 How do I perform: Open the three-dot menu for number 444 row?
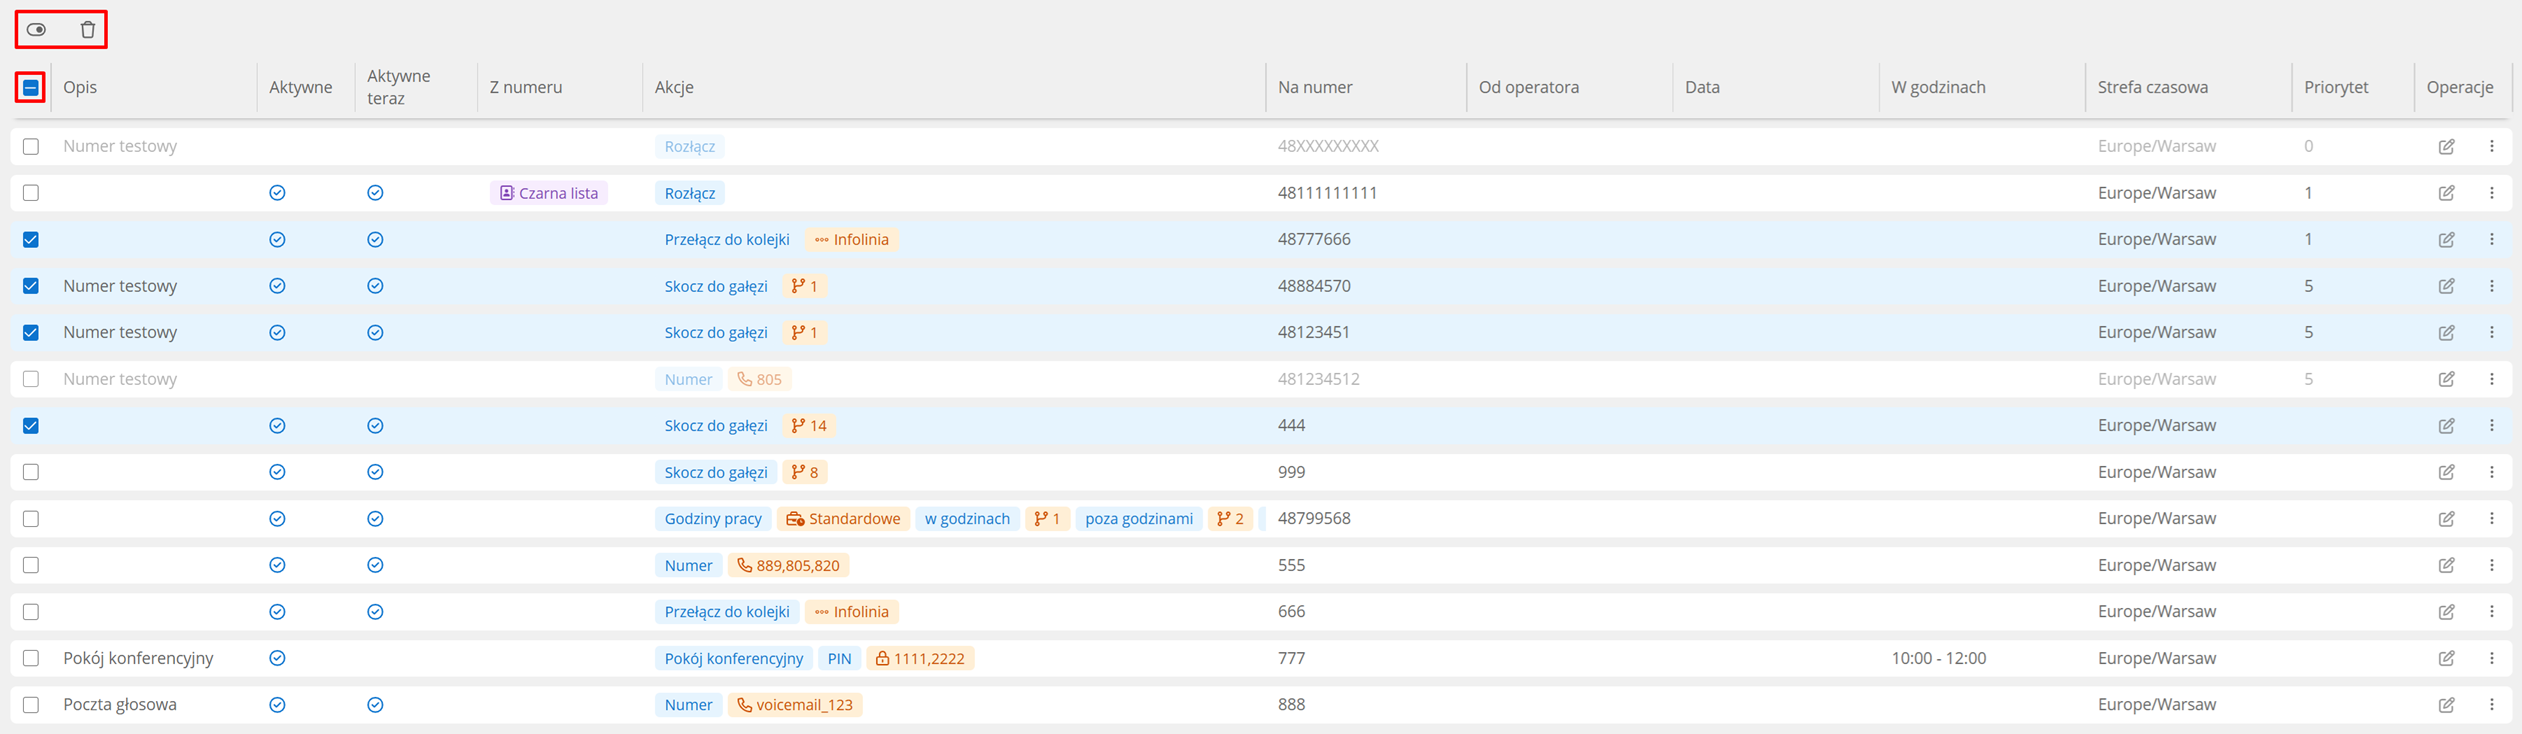[x=2491, y=425]
